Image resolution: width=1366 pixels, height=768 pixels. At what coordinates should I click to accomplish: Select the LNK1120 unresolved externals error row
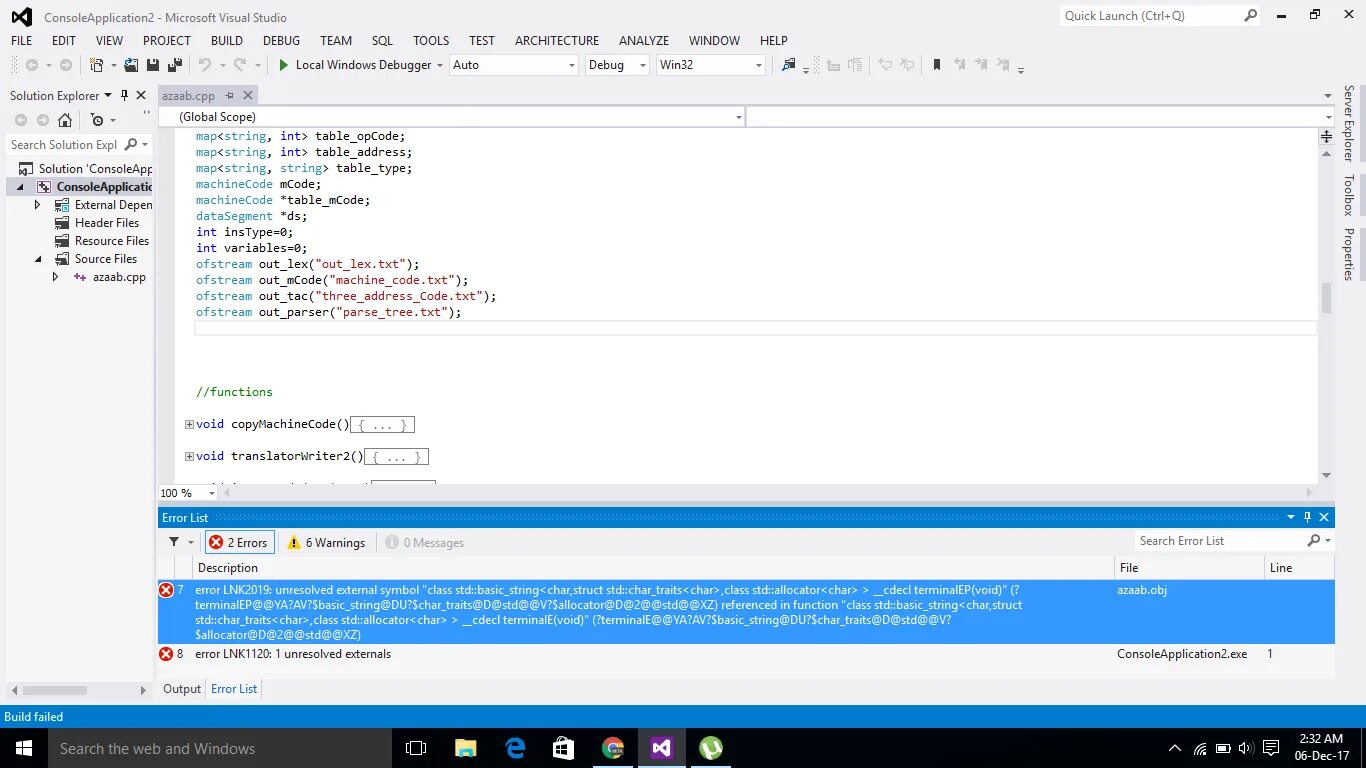click(x=746, y=654)
